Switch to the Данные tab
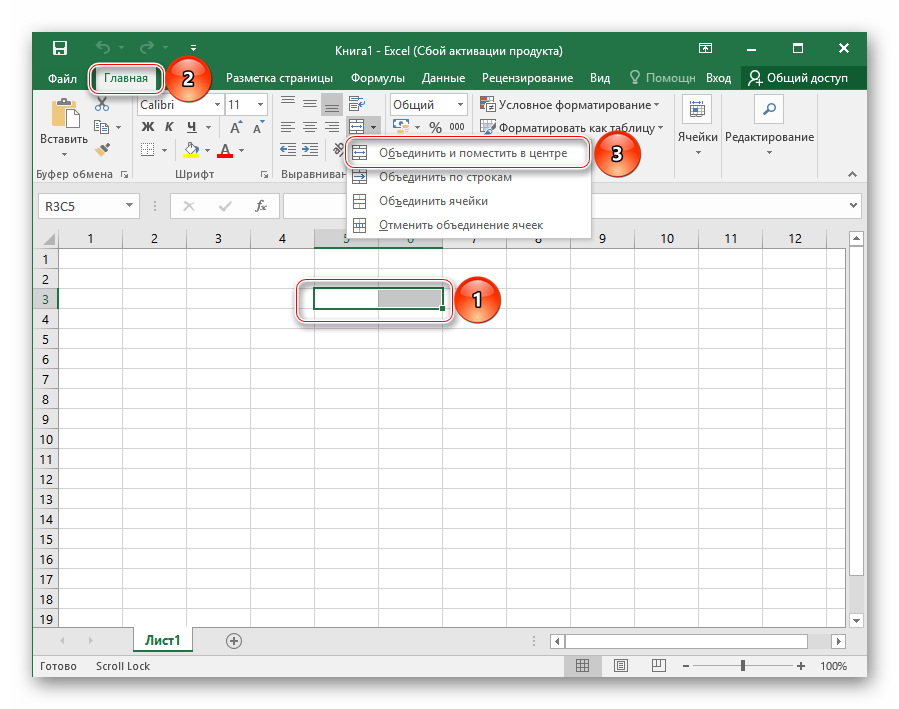 coord(443,78)
